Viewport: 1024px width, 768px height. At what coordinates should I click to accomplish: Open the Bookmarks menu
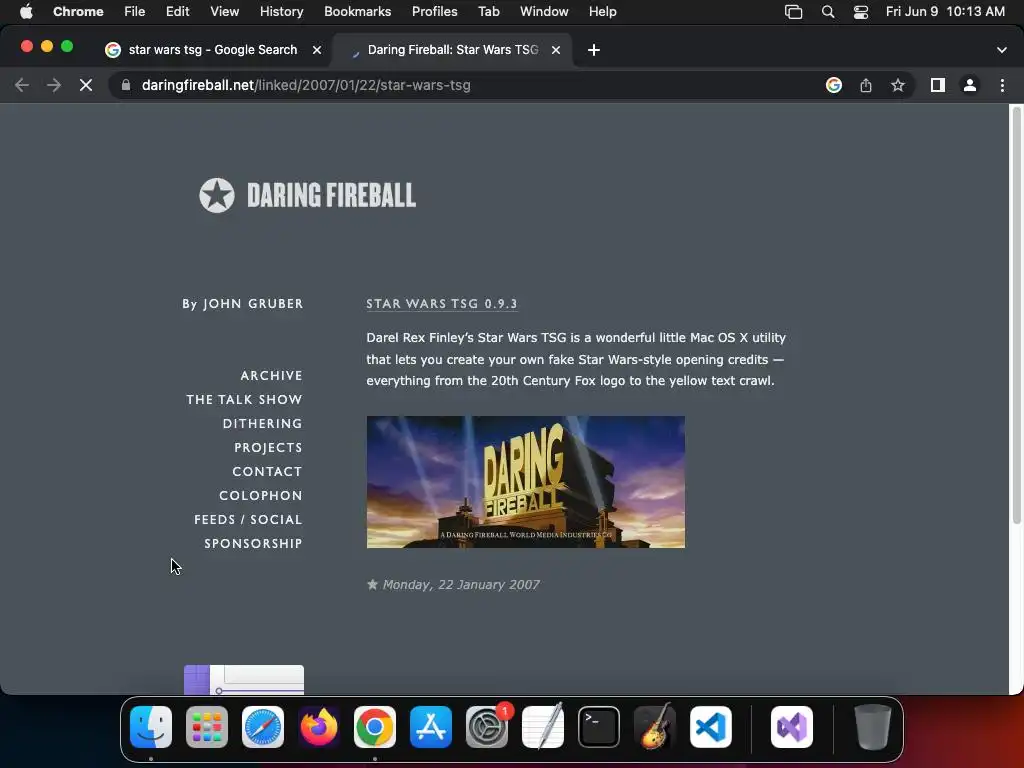coord(357,12)
